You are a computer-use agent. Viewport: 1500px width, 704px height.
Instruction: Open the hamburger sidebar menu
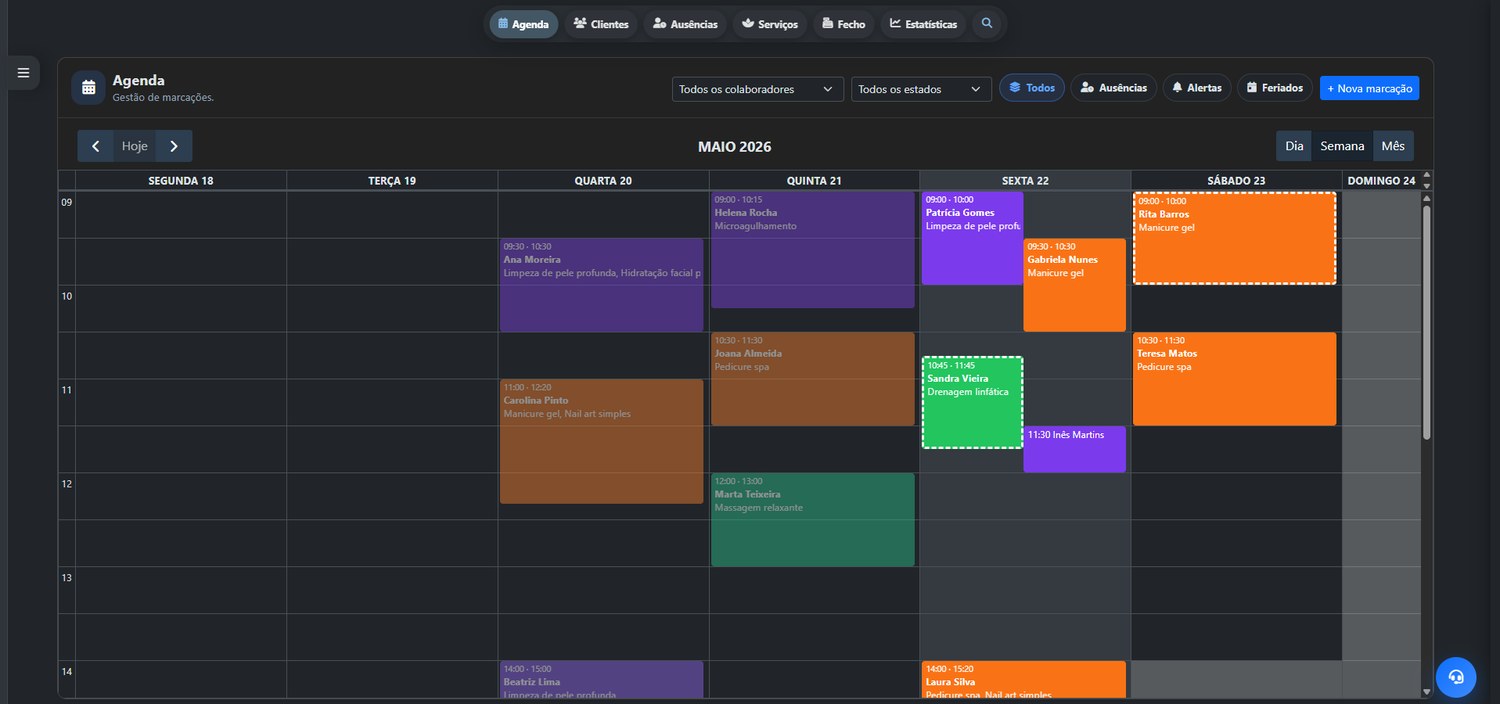[23, 73]
